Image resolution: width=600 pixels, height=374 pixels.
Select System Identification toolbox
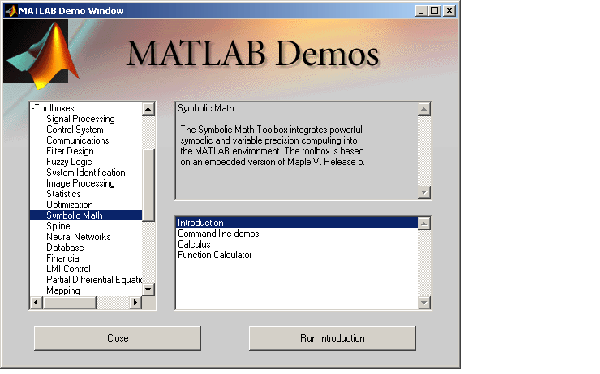86,173
